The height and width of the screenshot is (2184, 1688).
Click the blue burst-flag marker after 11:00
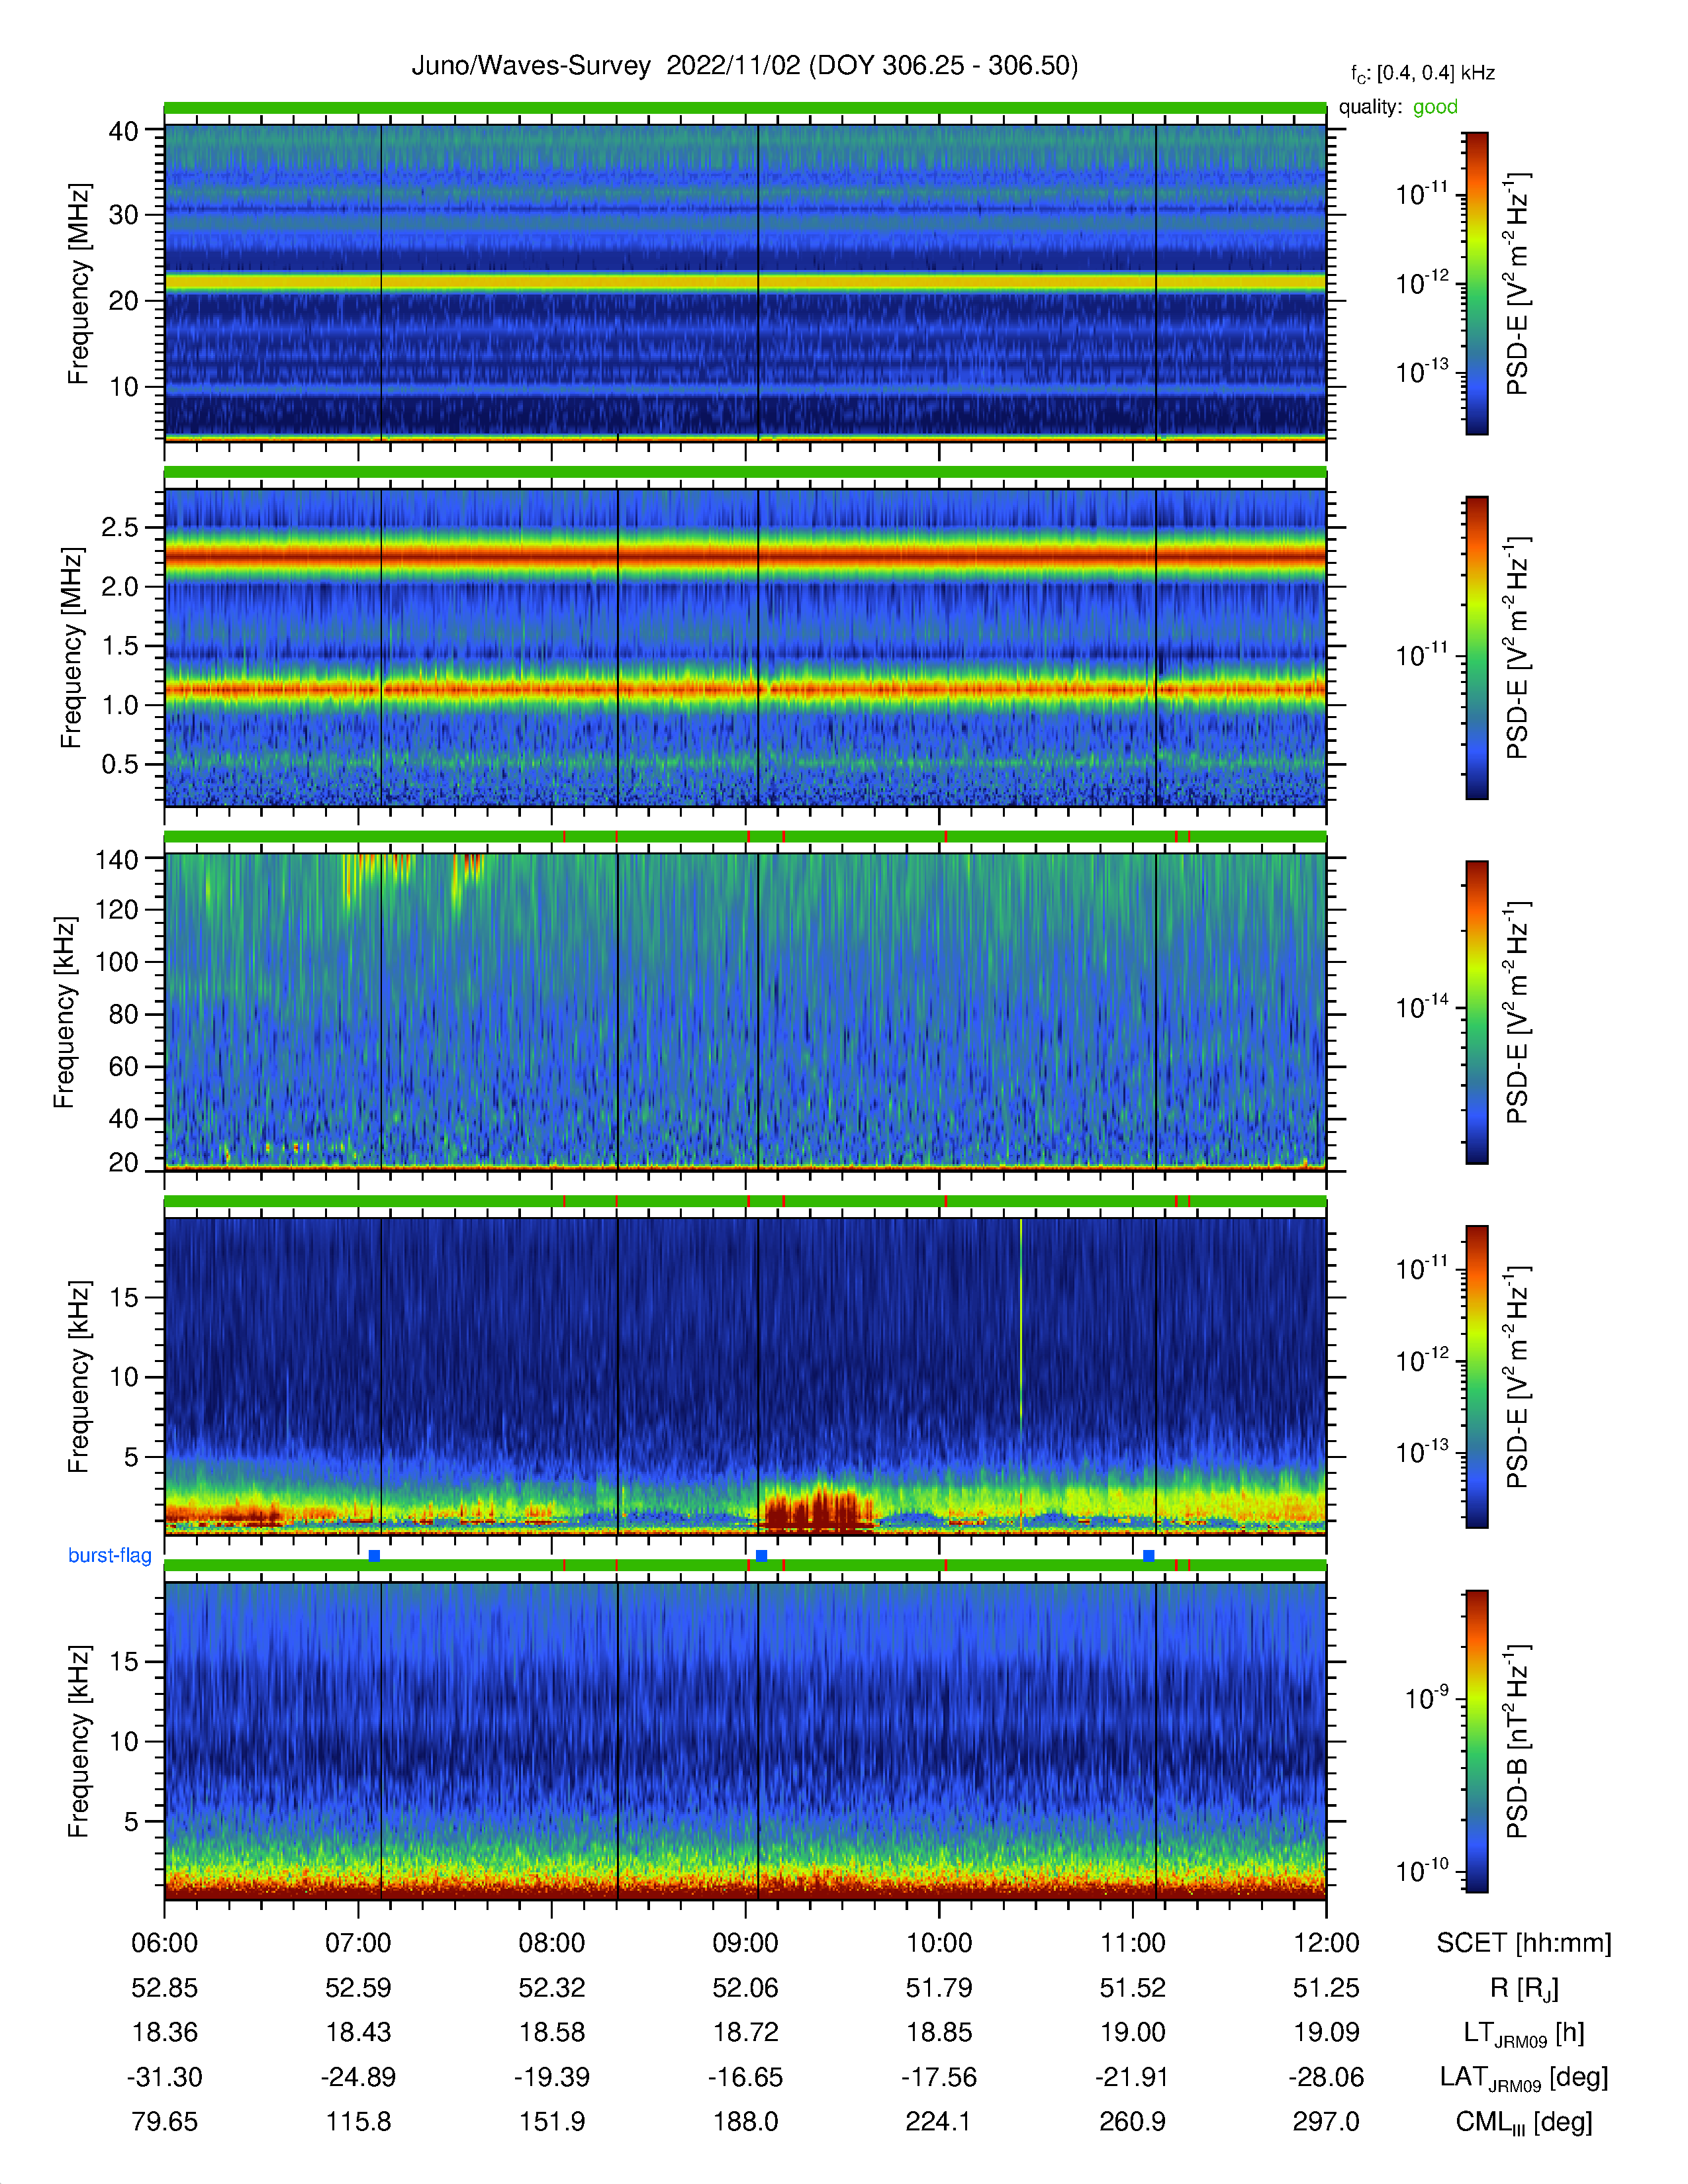pos(1148,1555)
